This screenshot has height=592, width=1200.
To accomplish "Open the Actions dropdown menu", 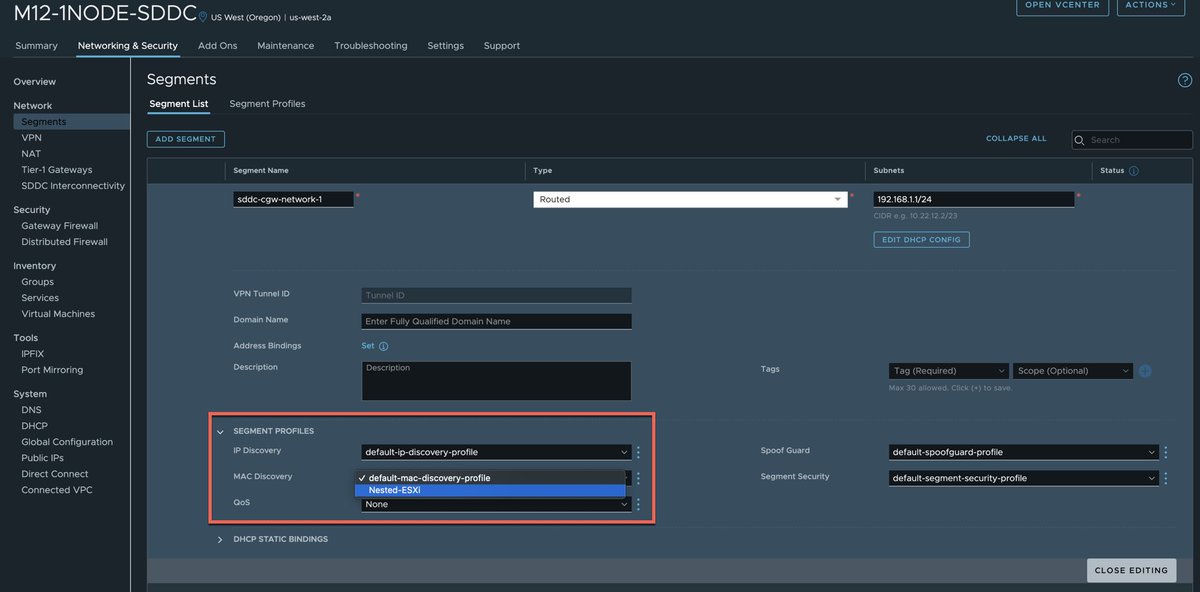I will 1151,5.
